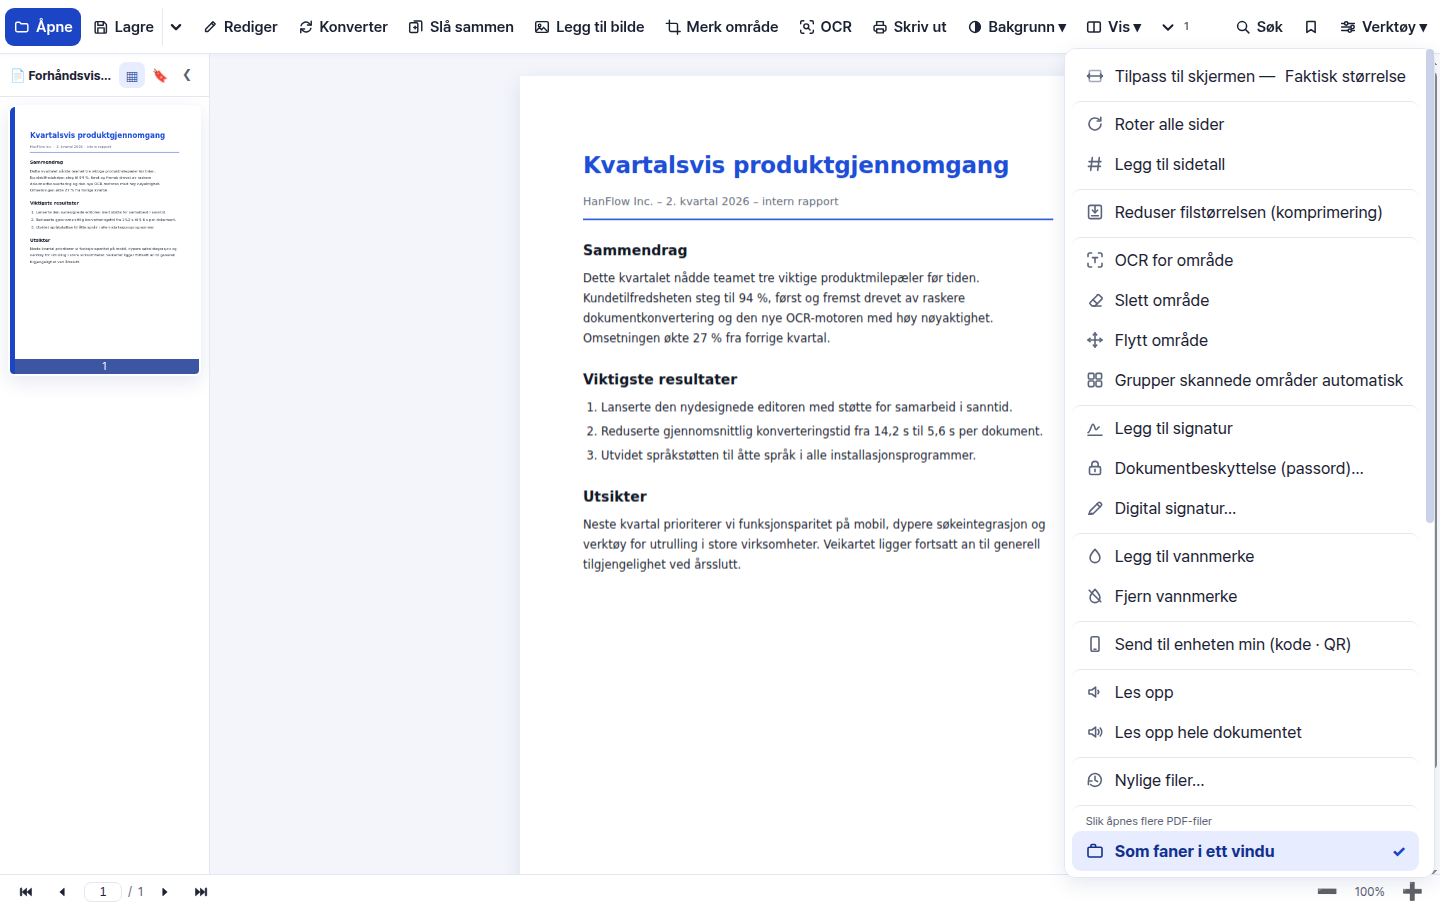Click Reduser filstørrelsen (komprimering)

click(1245, 212)
